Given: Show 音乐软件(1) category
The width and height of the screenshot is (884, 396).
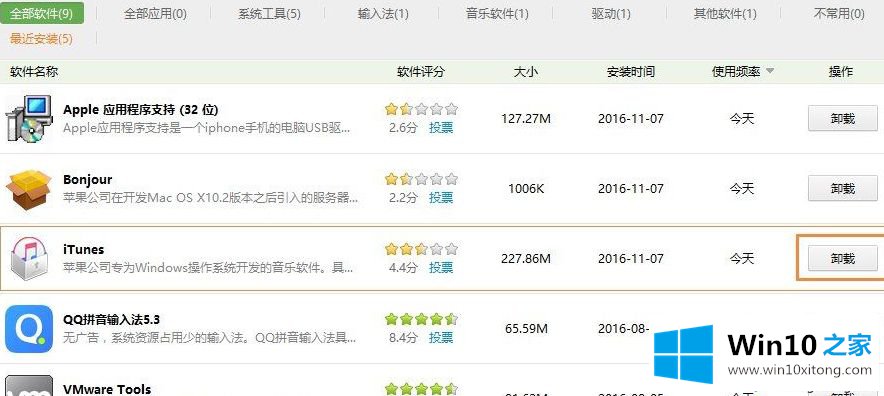Looking at the screenshot, I should point(497,14).
